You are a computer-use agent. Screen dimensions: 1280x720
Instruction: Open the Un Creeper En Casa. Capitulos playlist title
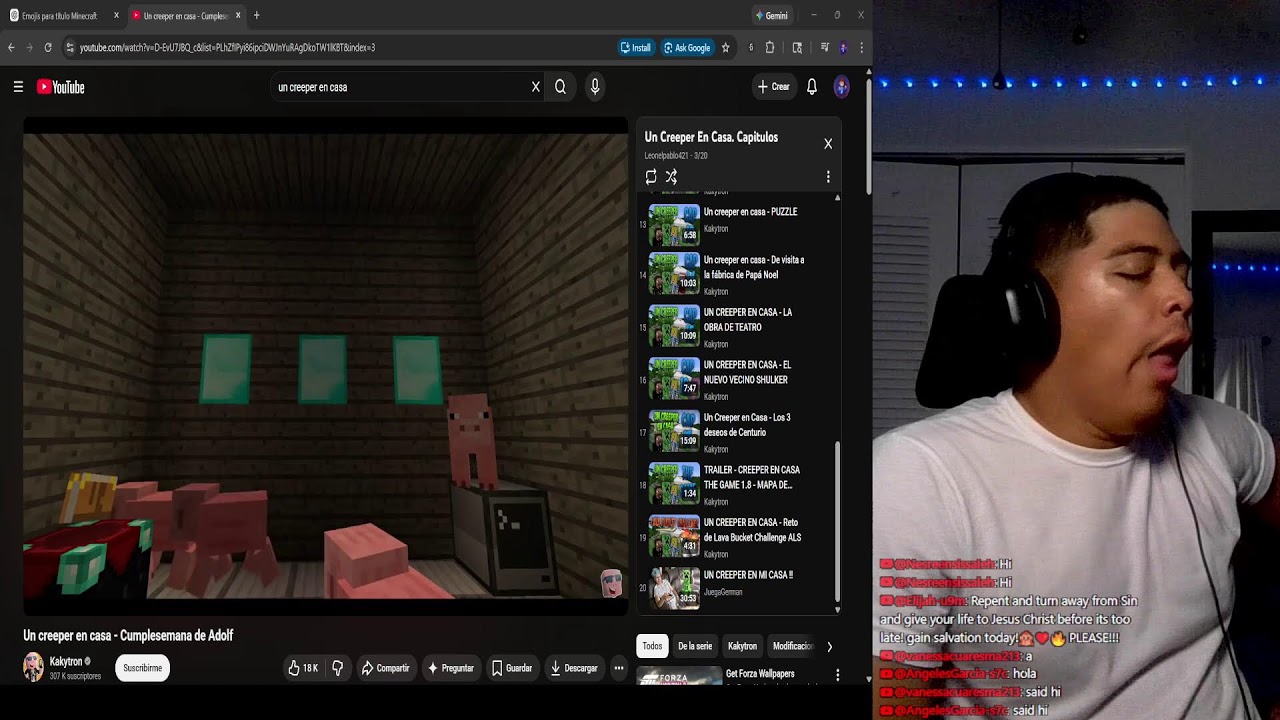[x=711, y=137]
